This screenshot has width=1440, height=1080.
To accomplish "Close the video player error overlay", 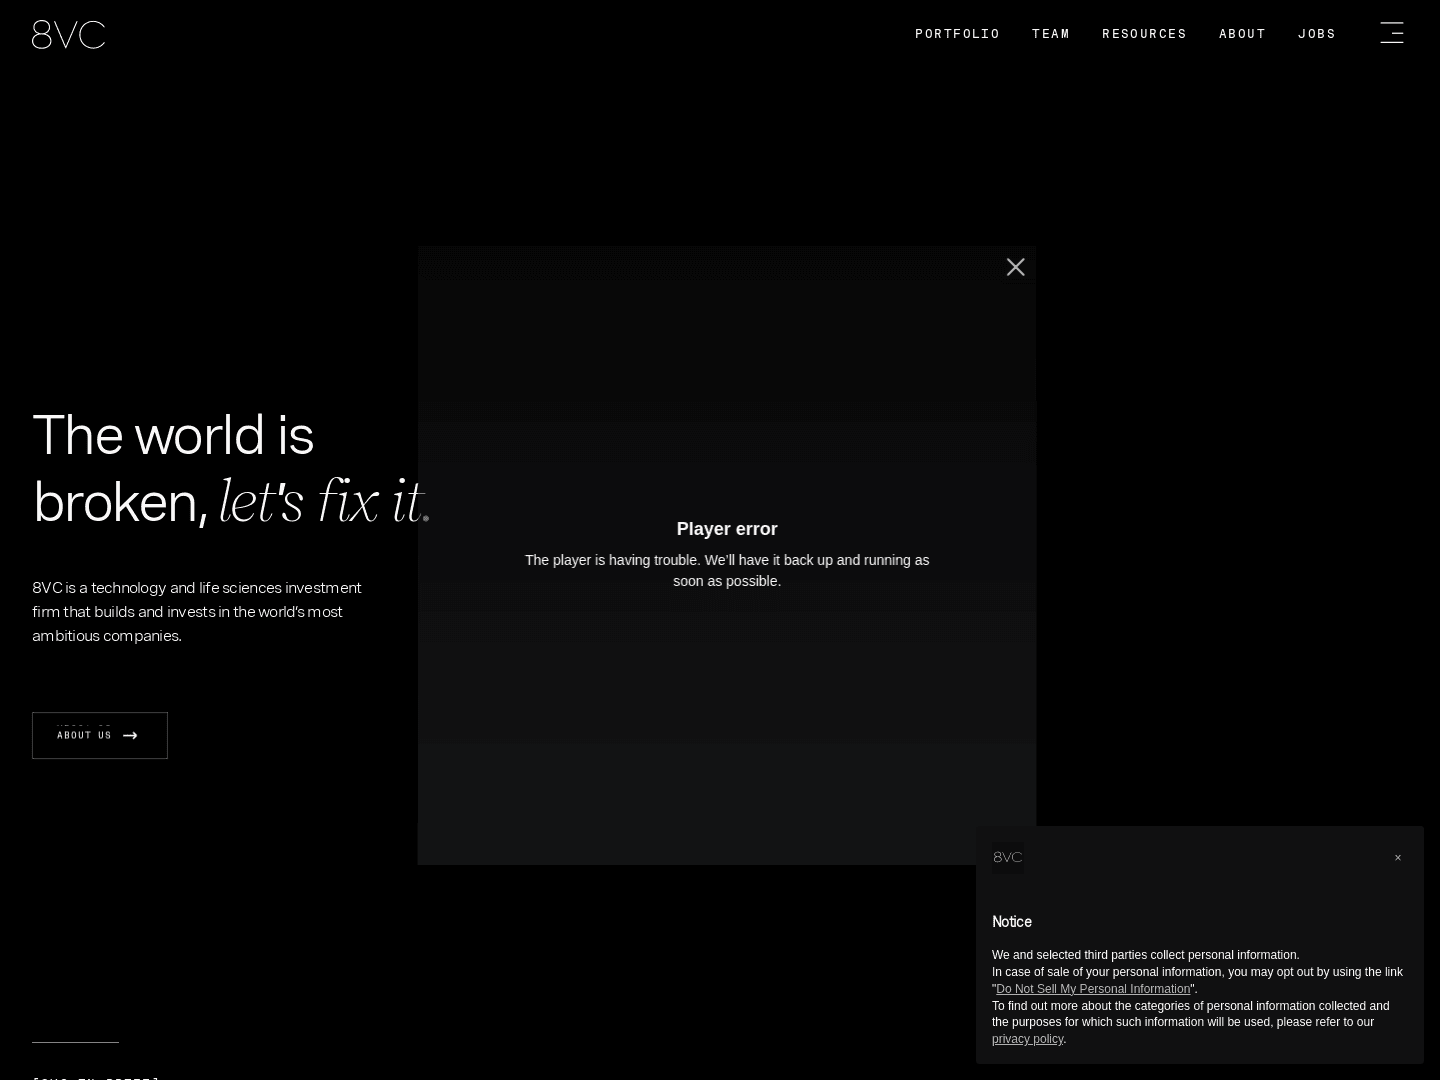I will (x=1015, y=267).
